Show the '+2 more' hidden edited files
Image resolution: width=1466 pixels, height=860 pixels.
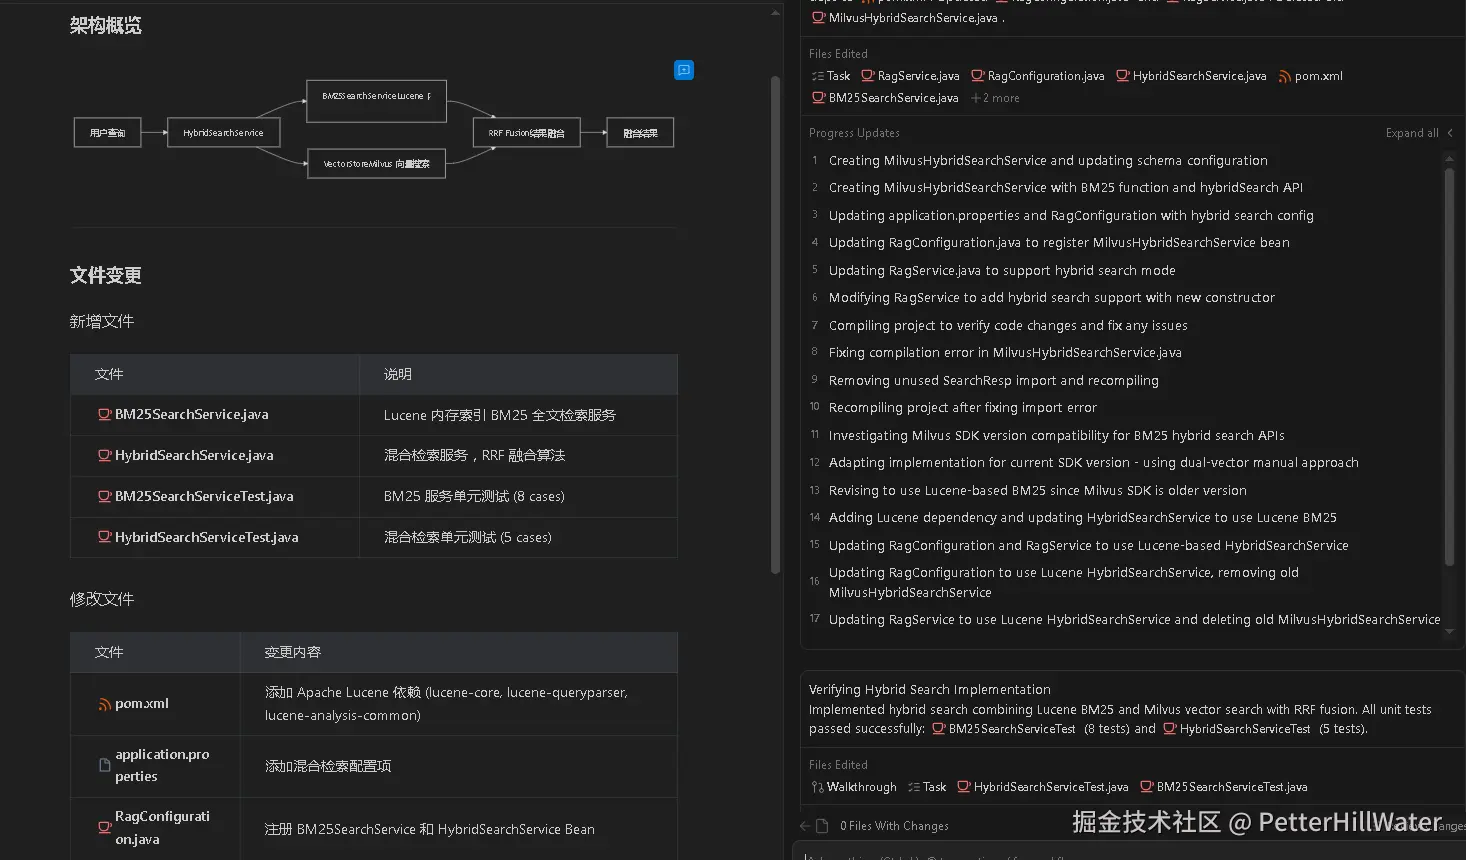[x=995, y=97]
